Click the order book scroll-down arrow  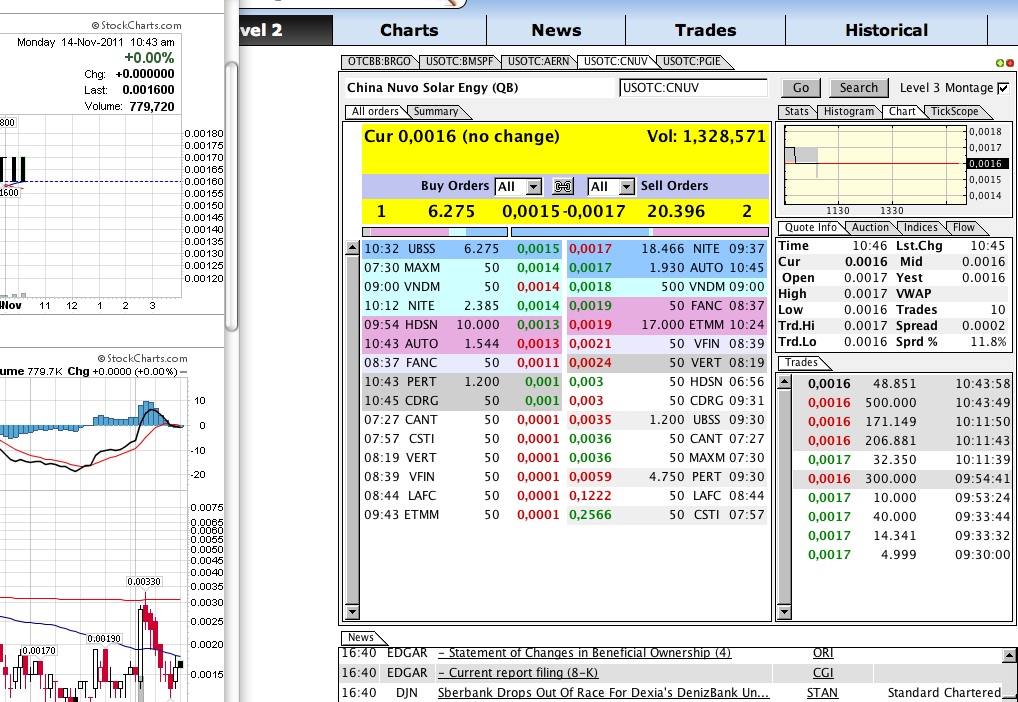point(351,612)
